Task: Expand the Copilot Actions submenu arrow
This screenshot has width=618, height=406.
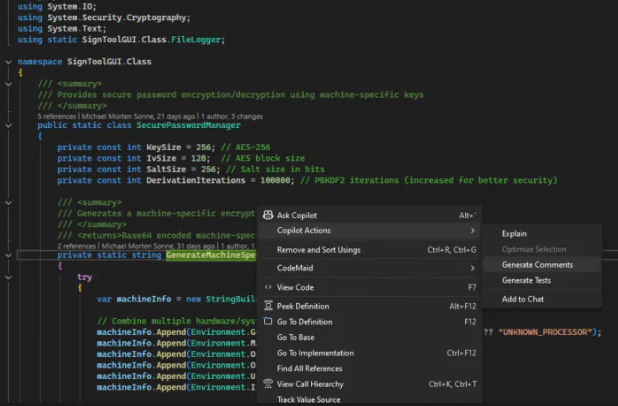Action: [x=472, y=231]
